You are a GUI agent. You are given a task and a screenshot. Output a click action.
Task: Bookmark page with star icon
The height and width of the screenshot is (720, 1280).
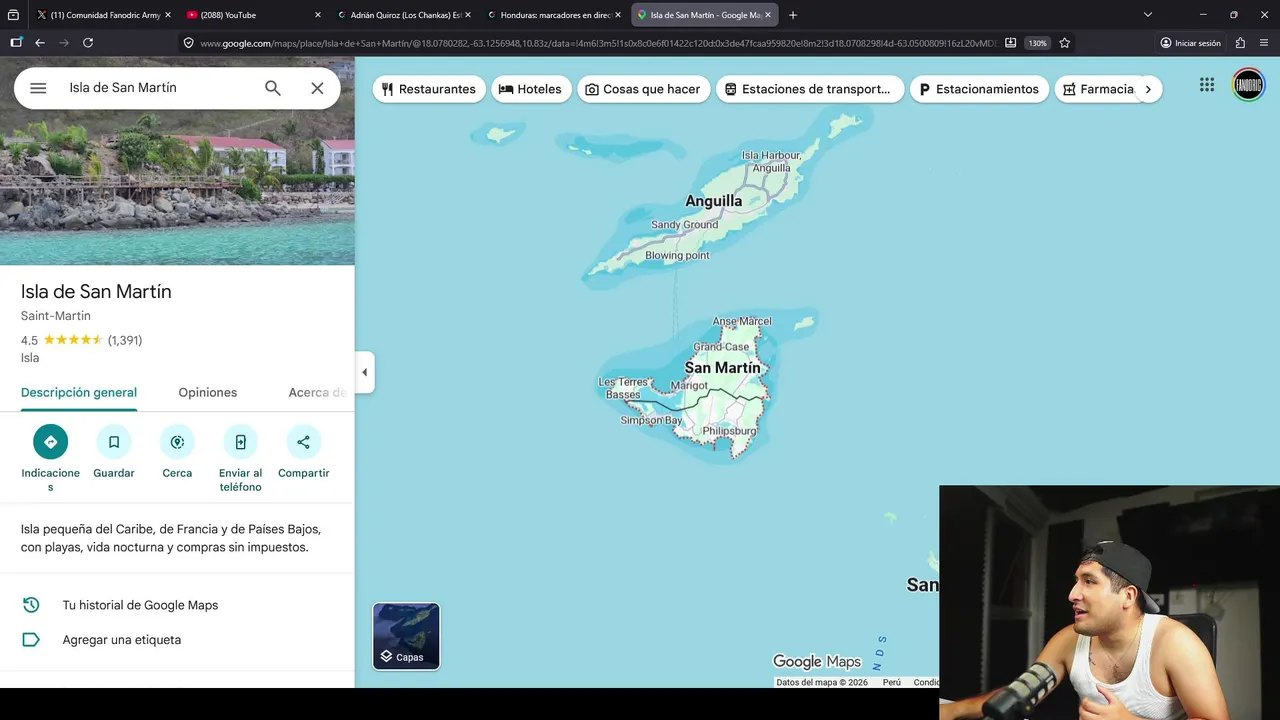[x=1064, y=43]
